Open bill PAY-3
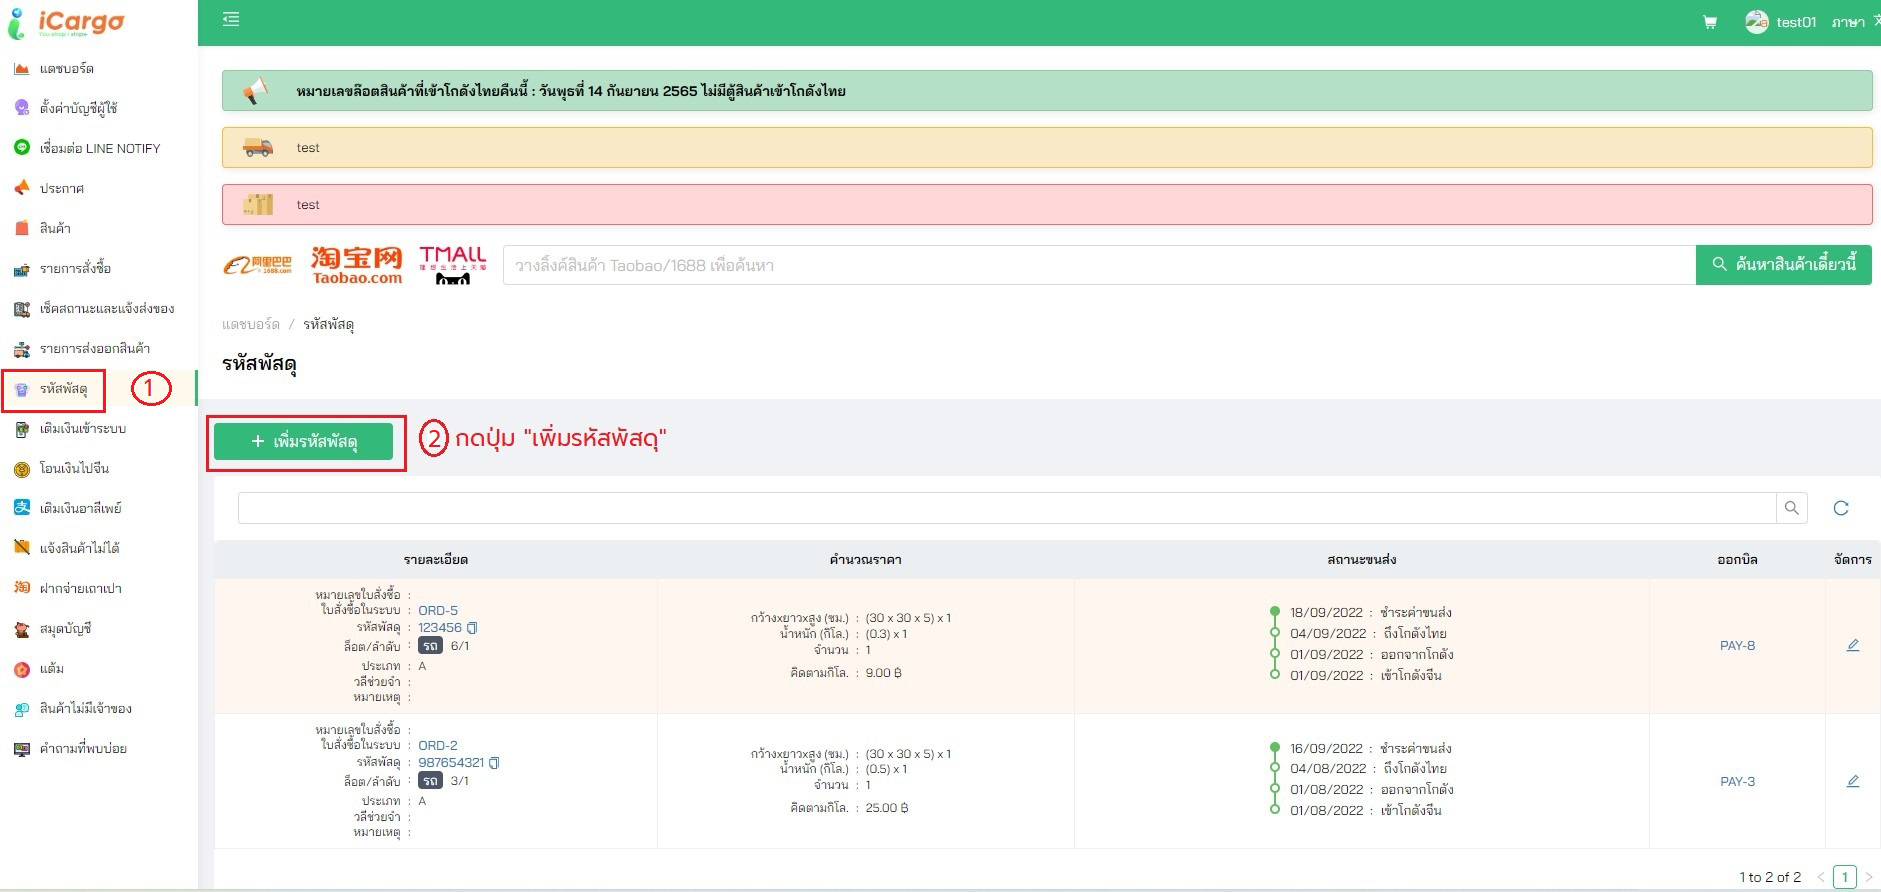This screenshot has width=1881, height=892. pos(1738,781)
